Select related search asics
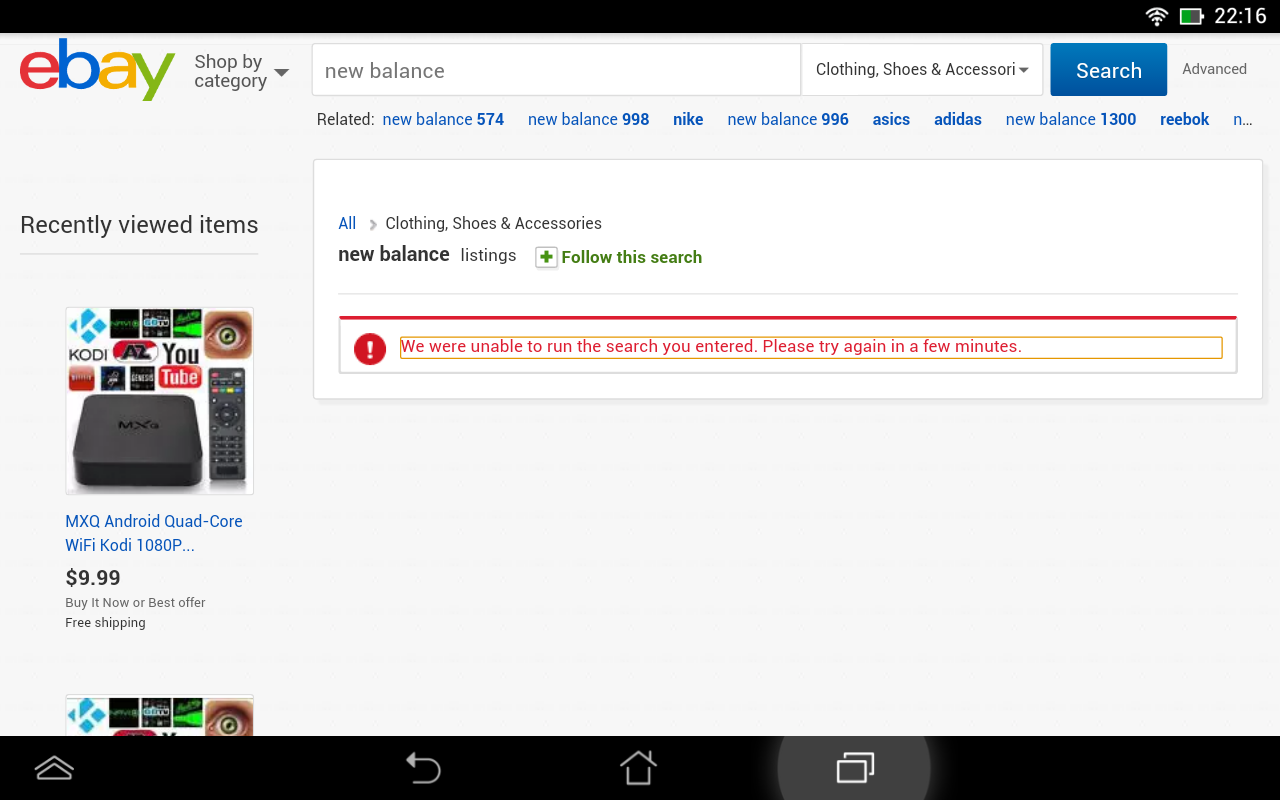This screenshot has height=800, width=1280. point(891,119)
